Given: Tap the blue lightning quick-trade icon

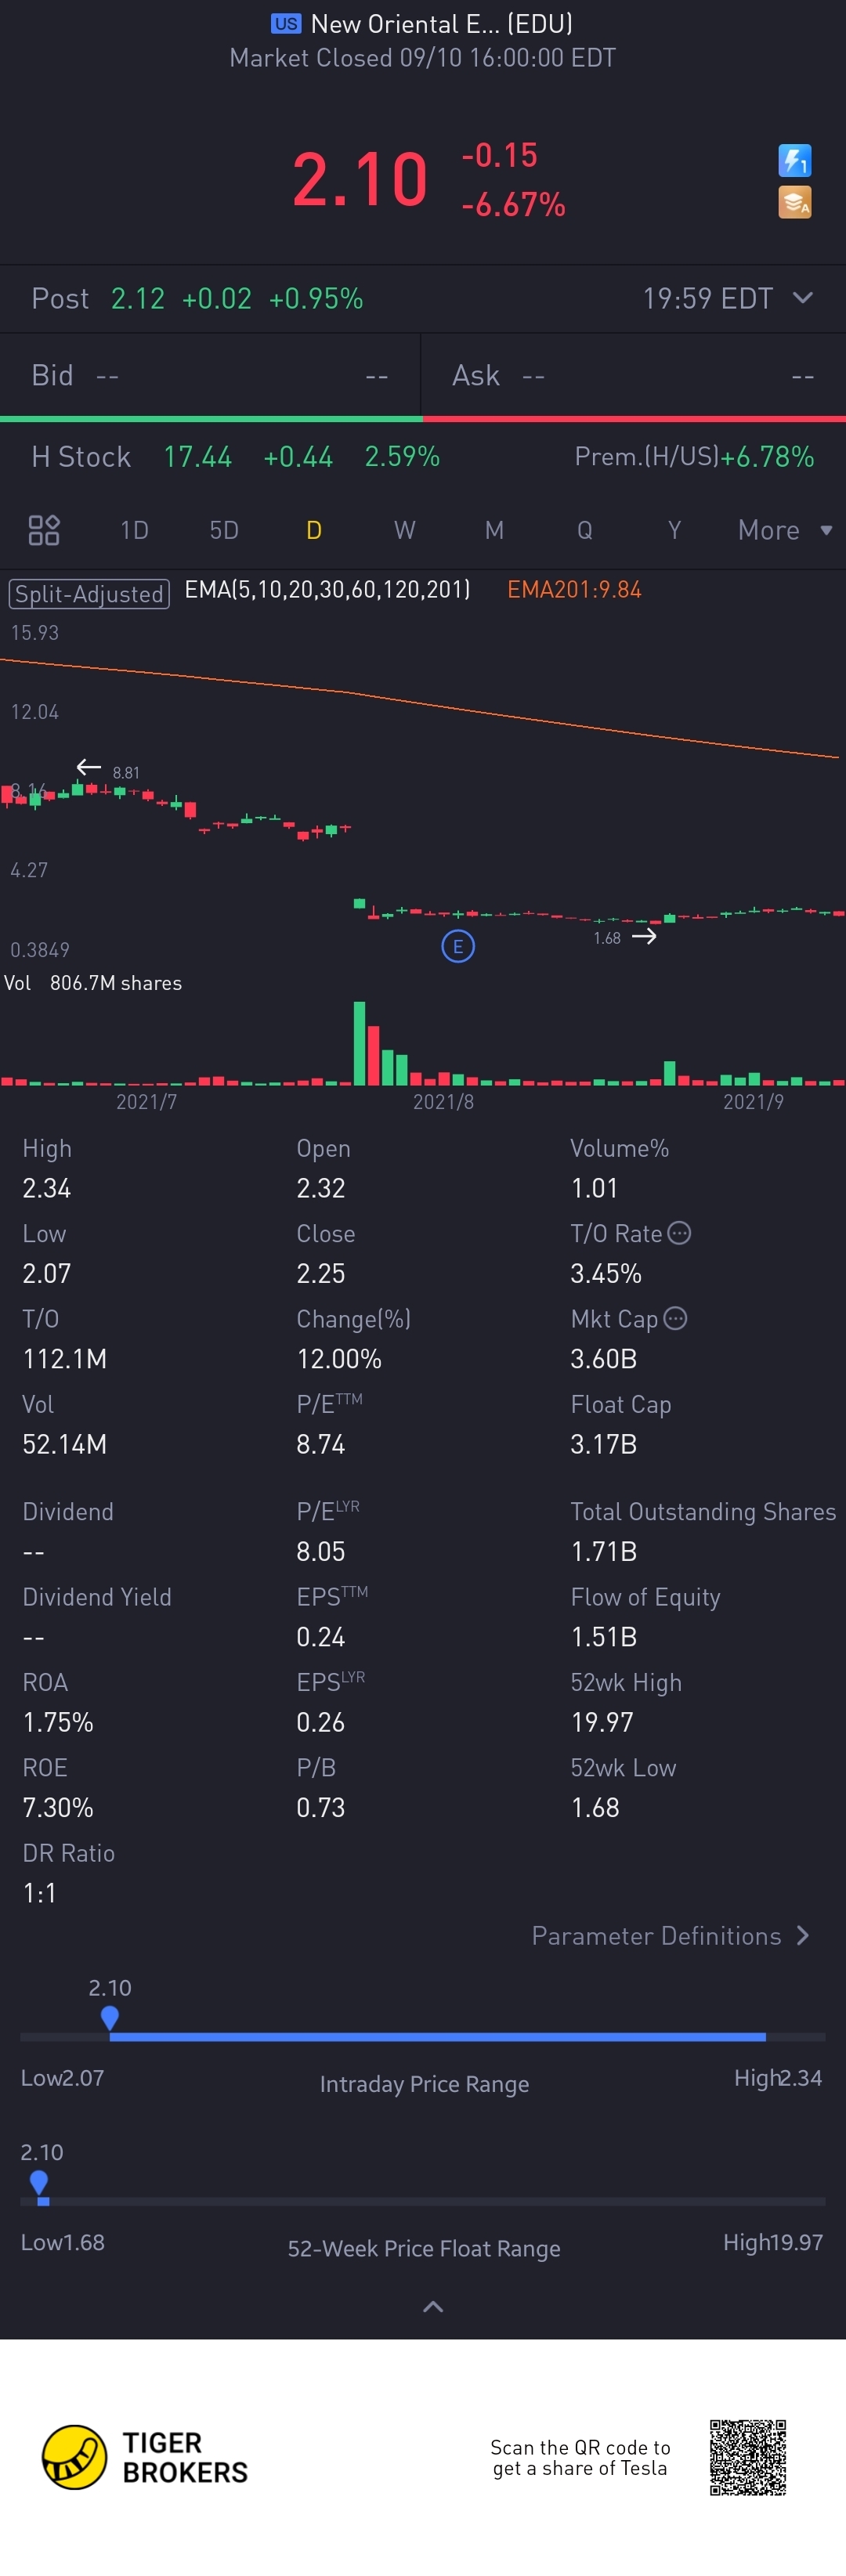Looking at the screenshot, I should click(x=794, y=160).
